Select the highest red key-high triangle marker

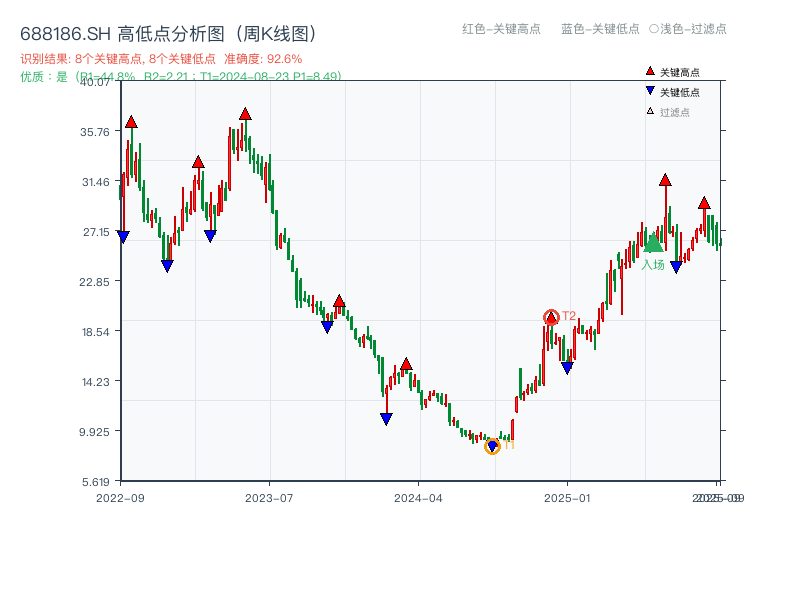[x=245, y=114]
